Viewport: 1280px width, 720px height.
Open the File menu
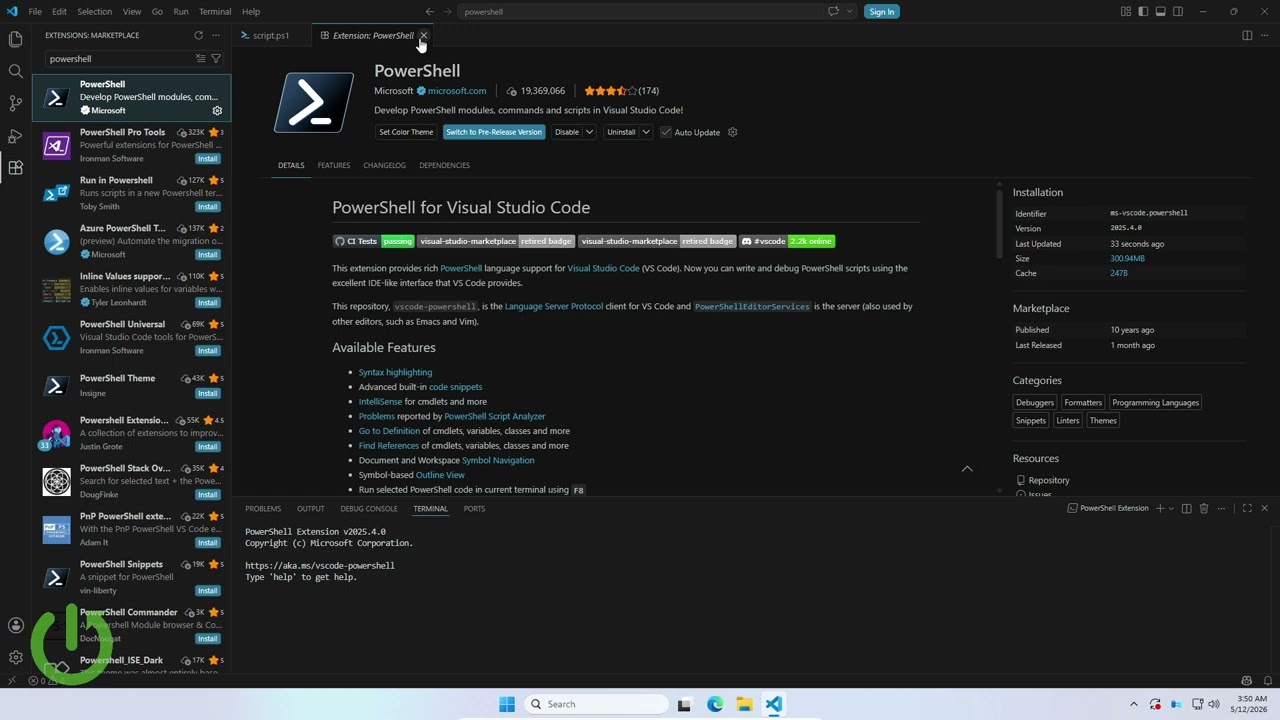(35, 12)
